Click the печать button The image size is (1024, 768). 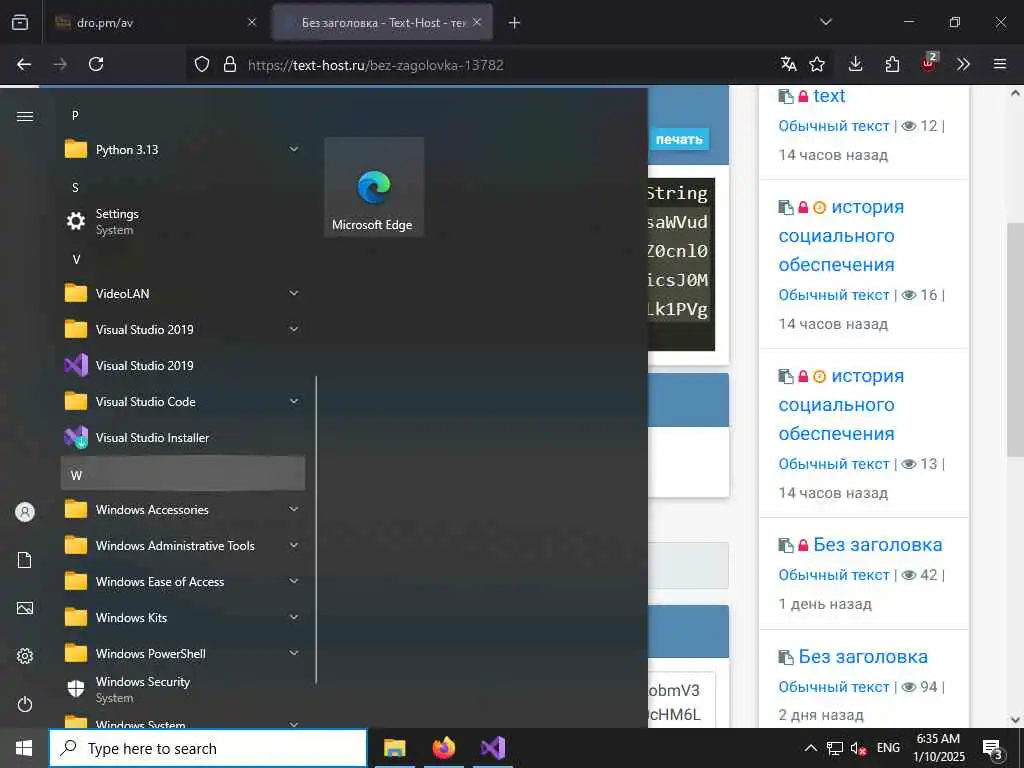679,139
